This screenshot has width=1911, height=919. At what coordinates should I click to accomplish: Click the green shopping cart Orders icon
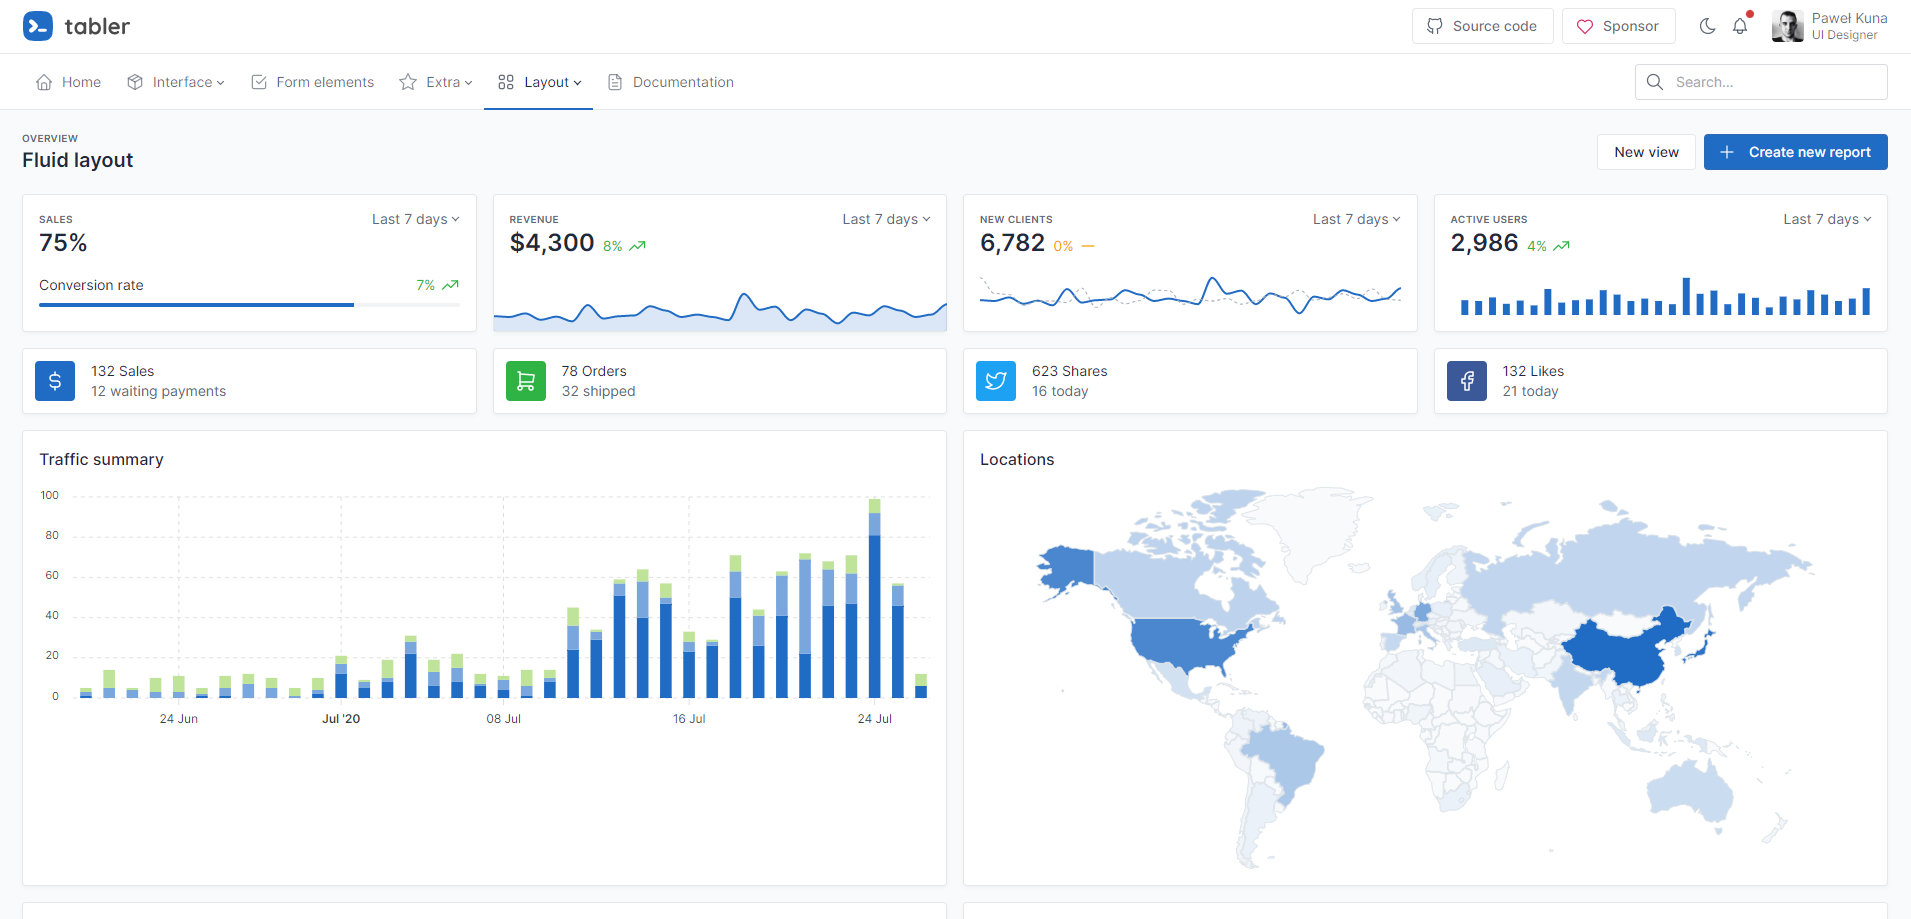[x=526, y=381]
